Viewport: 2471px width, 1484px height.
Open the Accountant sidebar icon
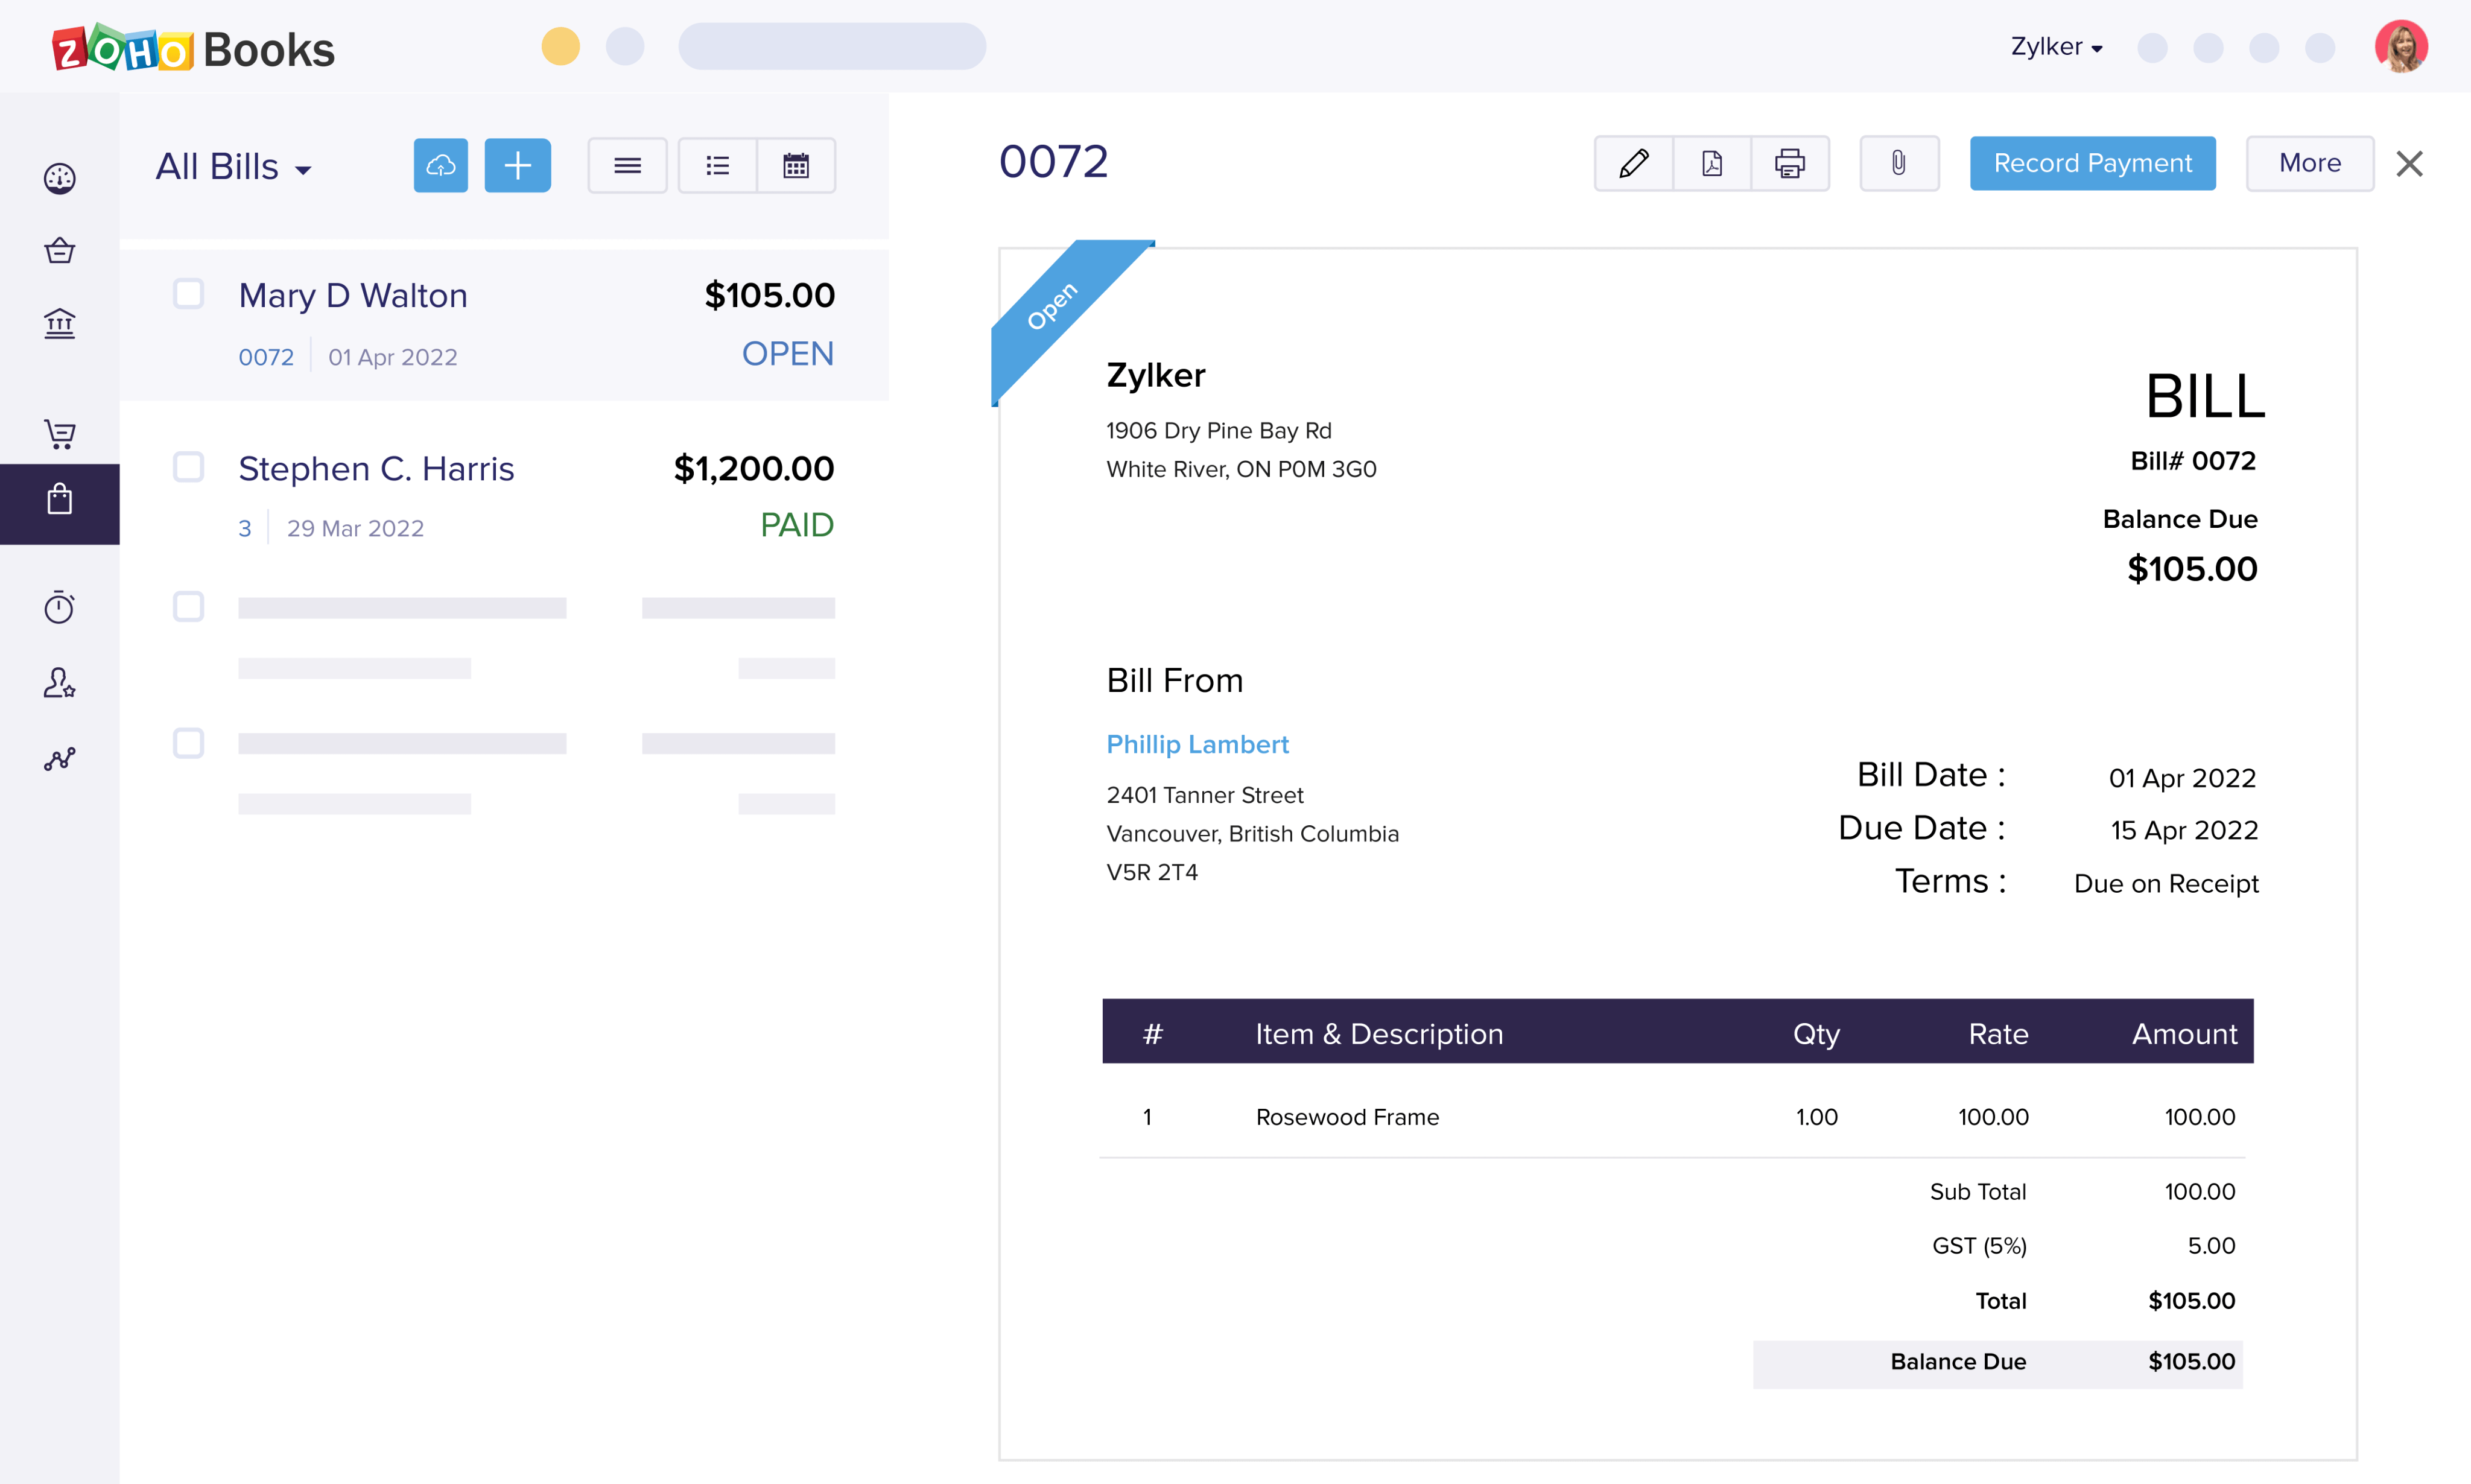(59, 683)
